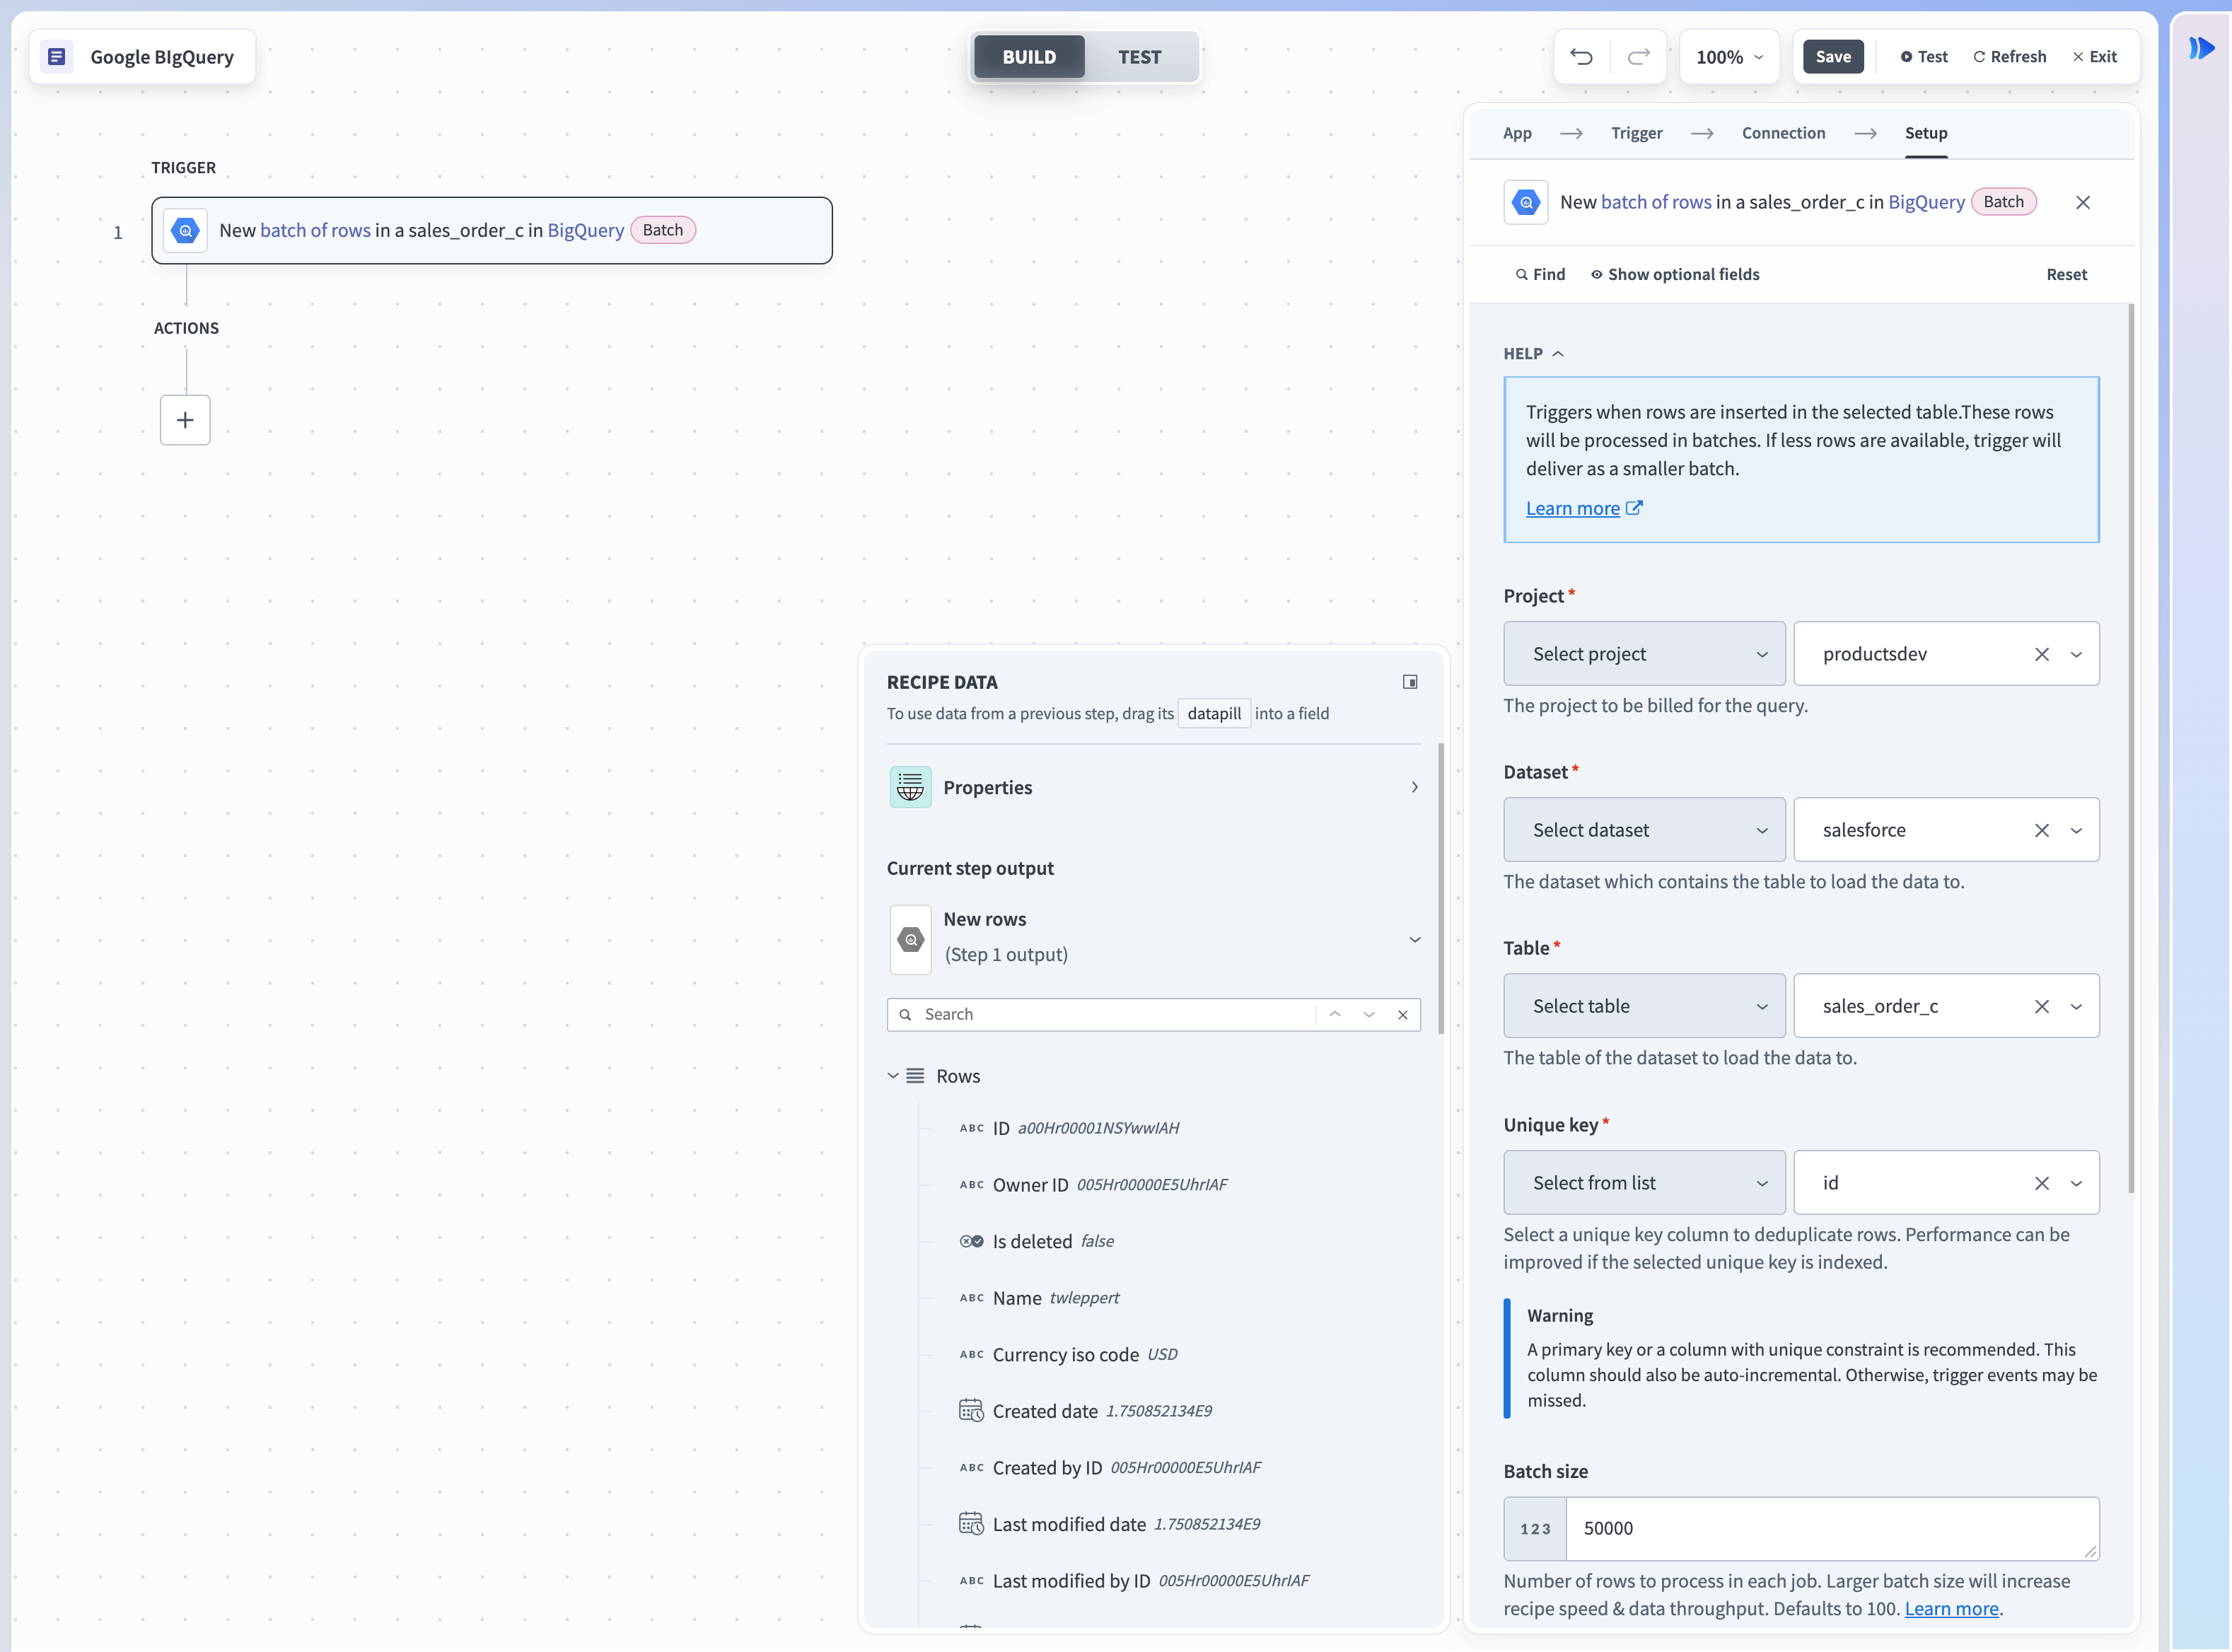
Task: Switch to BUILD mode
Action: (1029, 57)
